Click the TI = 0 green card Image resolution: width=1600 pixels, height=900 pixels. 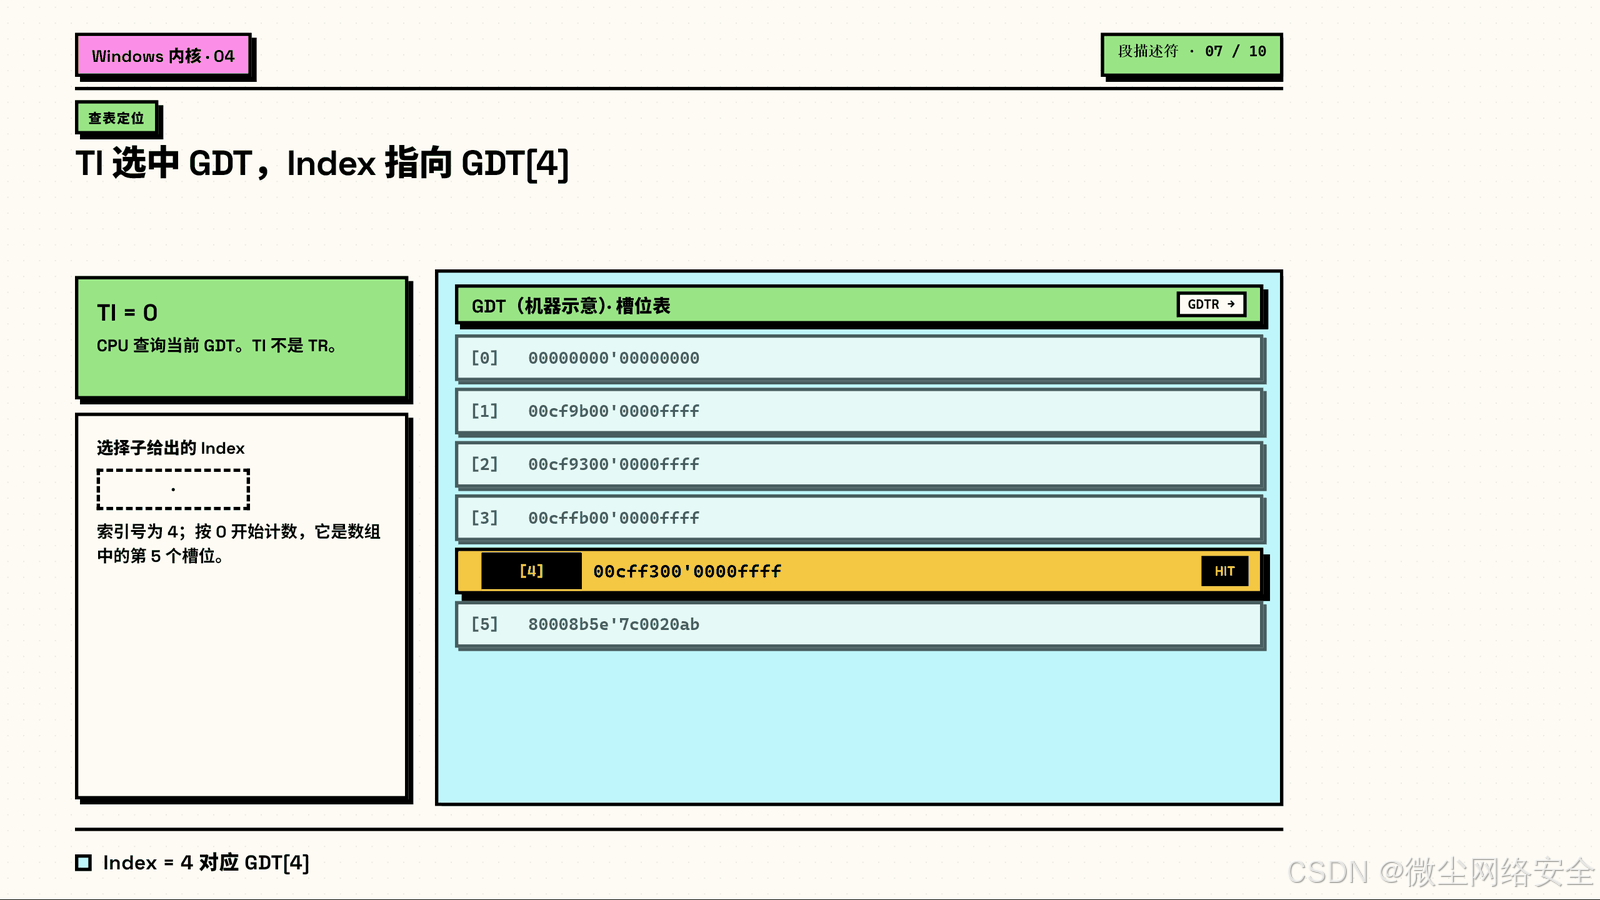(x=242, y=338)
